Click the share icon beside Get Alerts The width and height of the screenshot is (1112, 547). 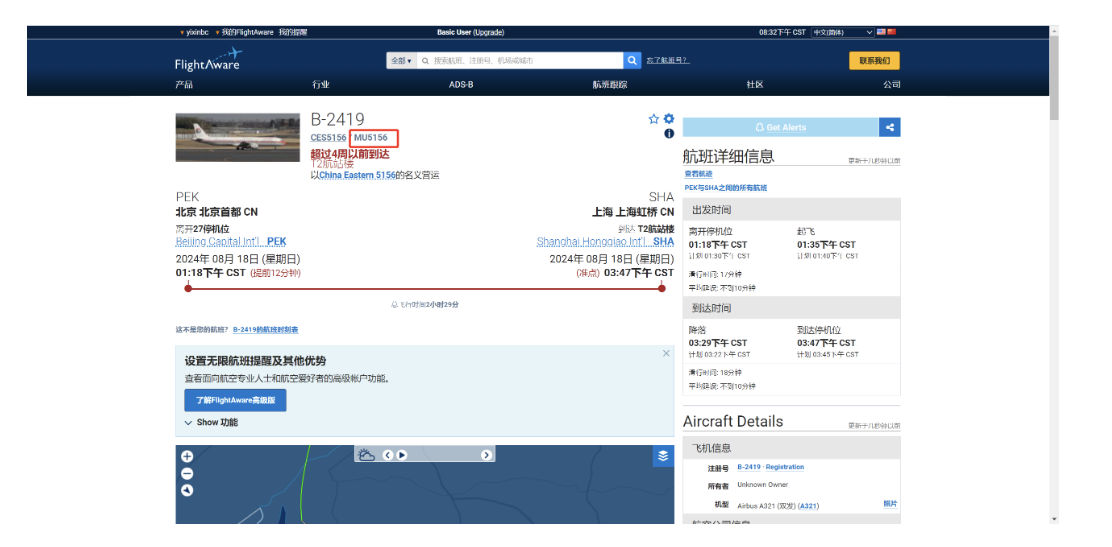click(889, 128)
